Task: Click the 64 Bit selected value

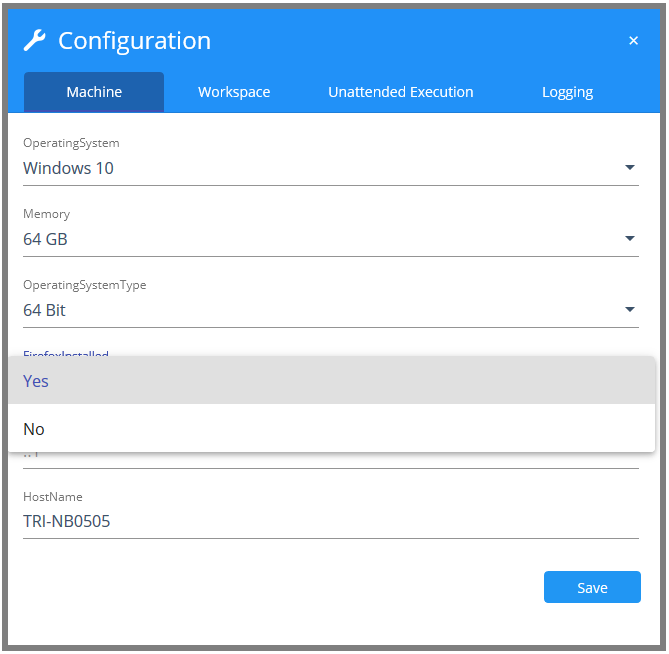Action: [45, 310]
